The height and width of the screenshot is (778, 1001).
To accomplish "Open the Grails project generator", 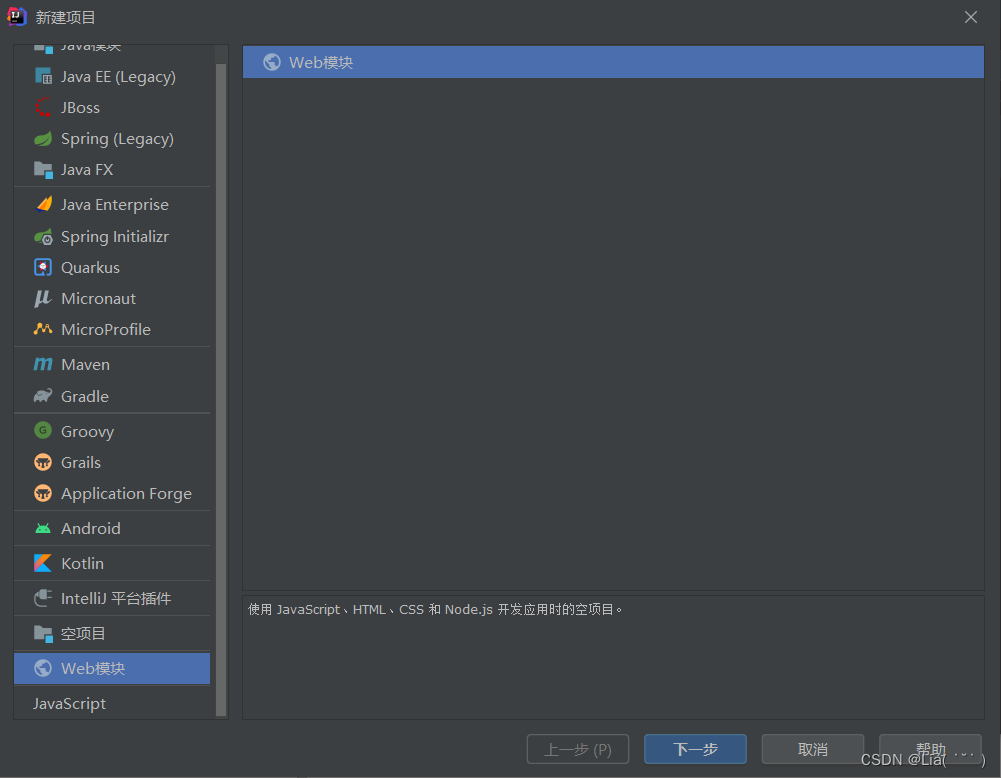I will [44, 462].
